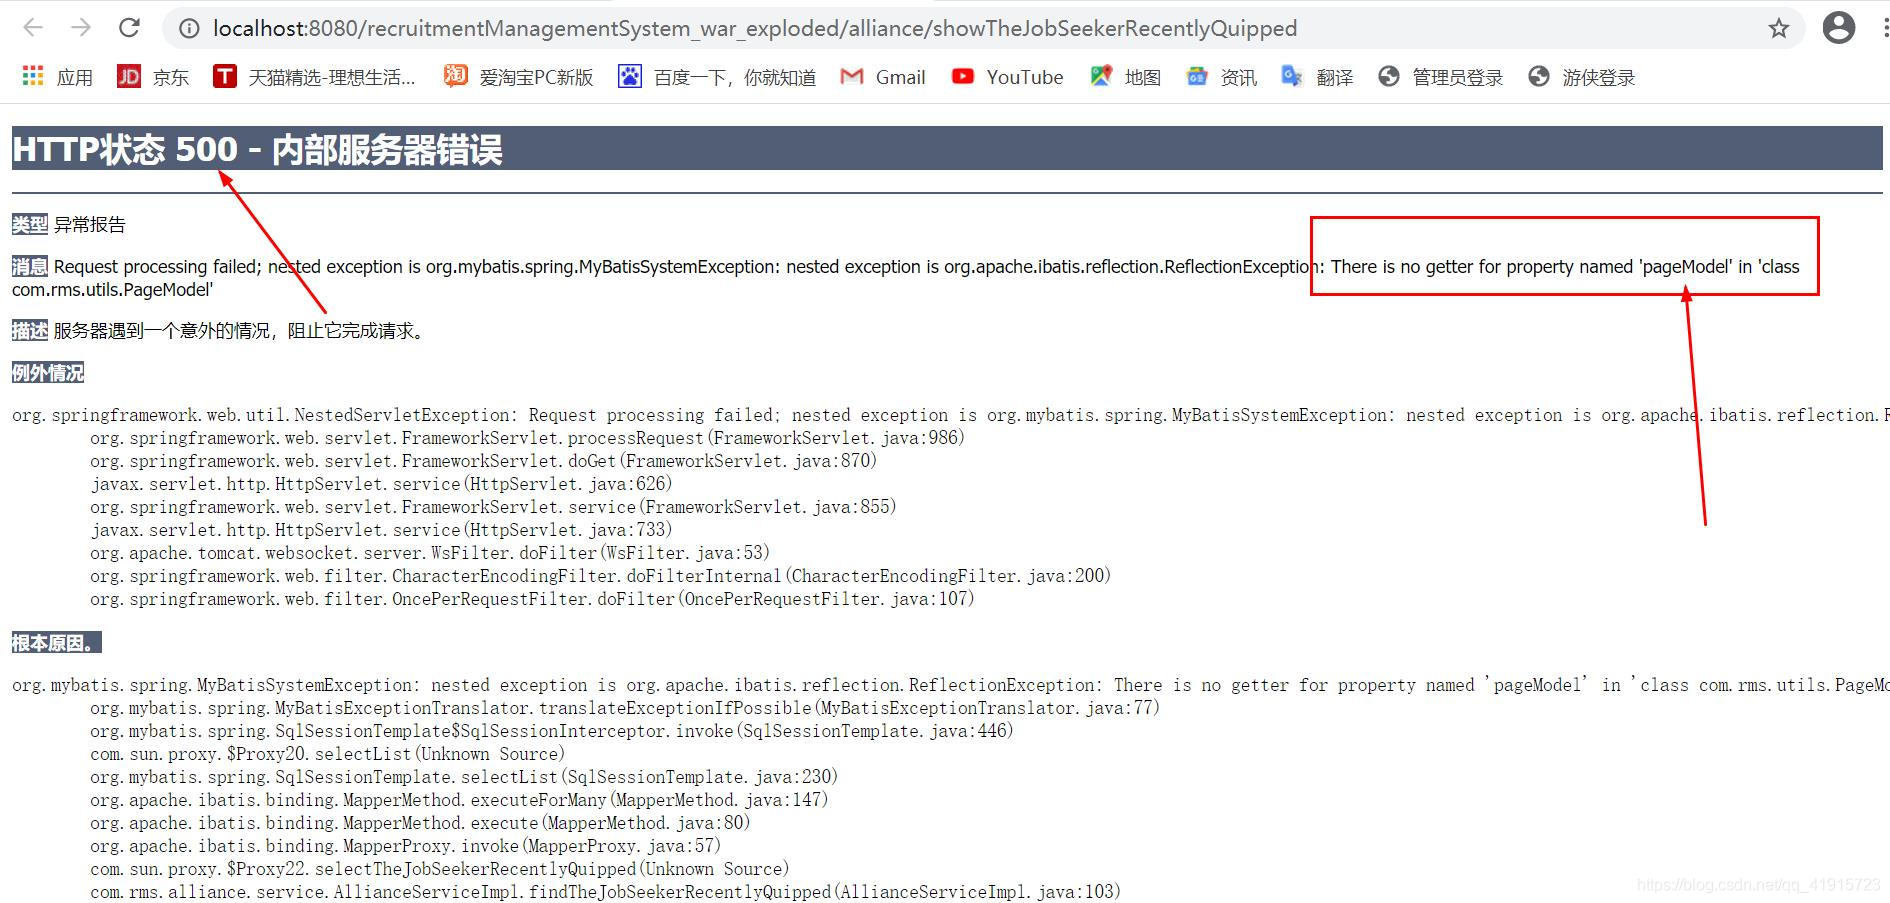The image size is (1890, 903).
Task: Open the 地图 maps bookmark
Action: point(1124,76)
